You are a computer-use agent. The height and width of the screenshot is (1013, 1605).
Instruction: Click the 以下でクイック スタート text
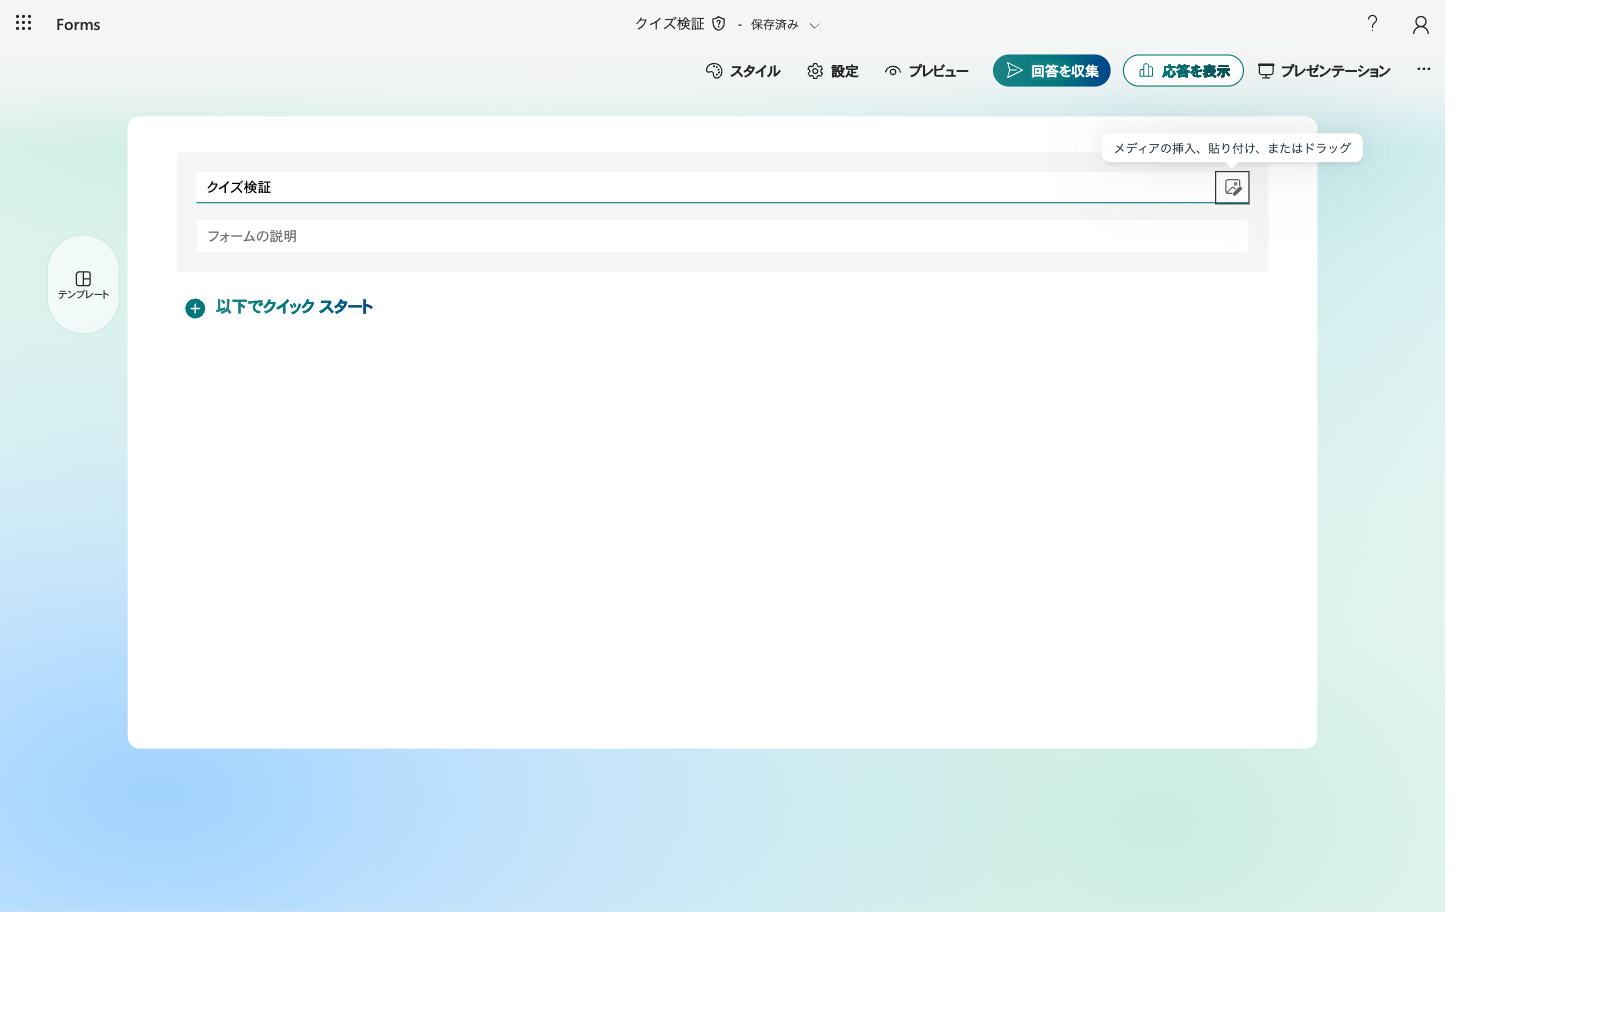pos(294,307)
